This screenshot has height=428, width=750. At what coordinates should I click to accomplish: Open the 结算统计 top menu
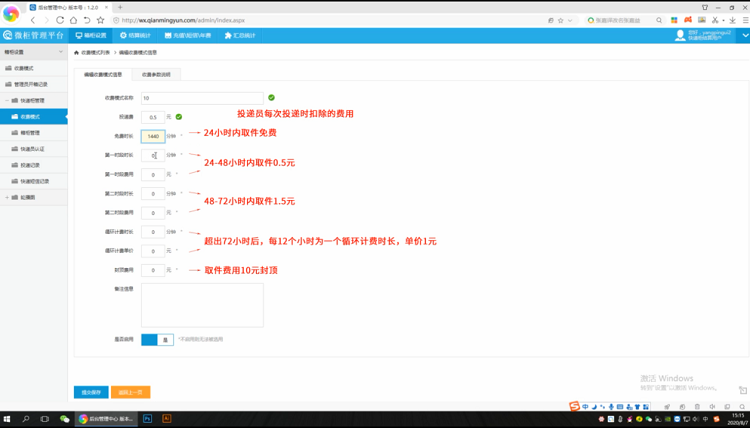point(135,35)
